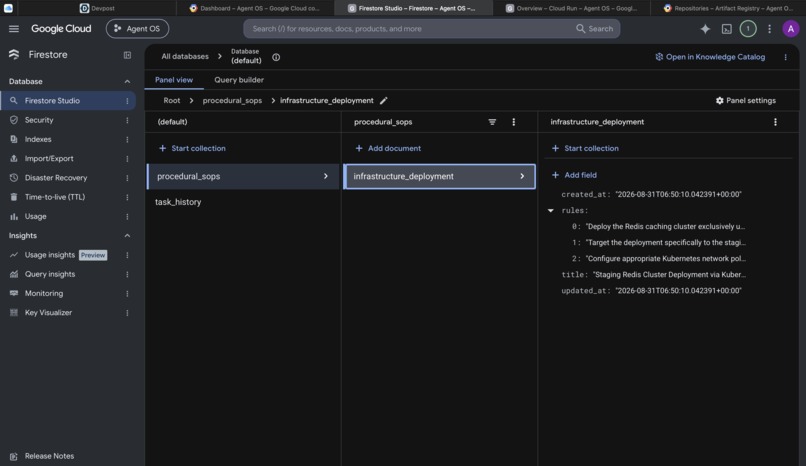The width and height of the screenshot is (806, 466).
Task: Click Add document
Action: (x=388, y=148)
